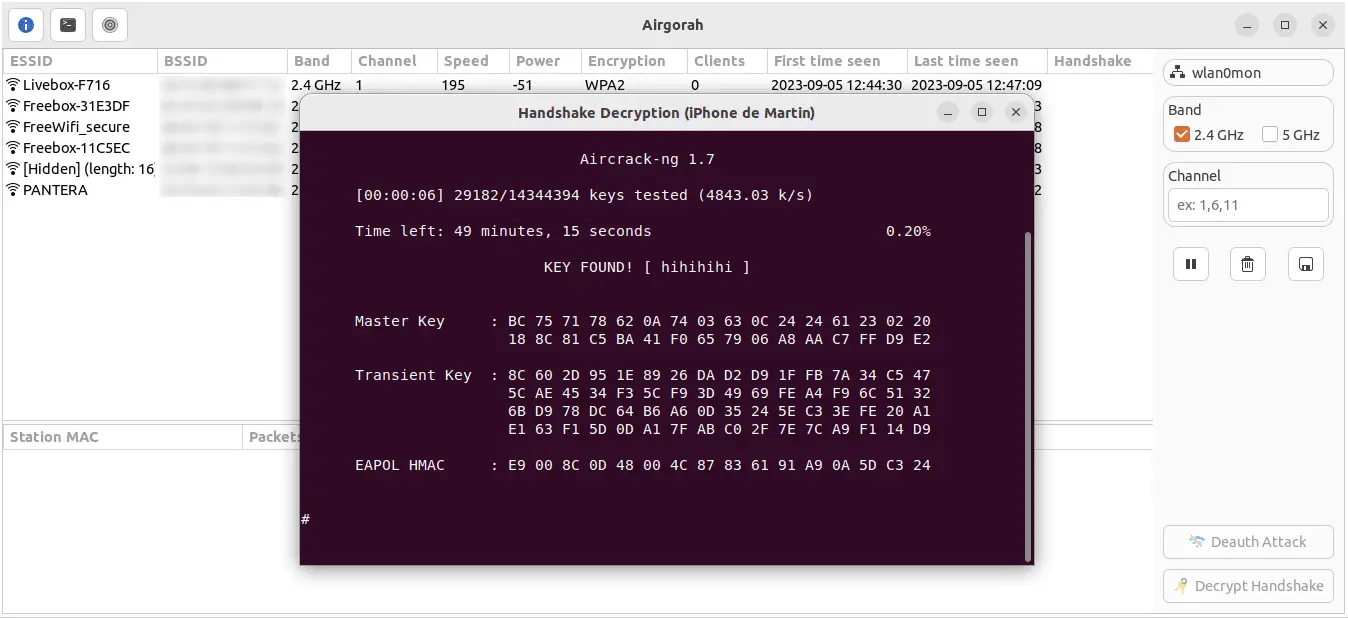Sort by BSSID column header
1348x618 pixels.
[222, 61]
